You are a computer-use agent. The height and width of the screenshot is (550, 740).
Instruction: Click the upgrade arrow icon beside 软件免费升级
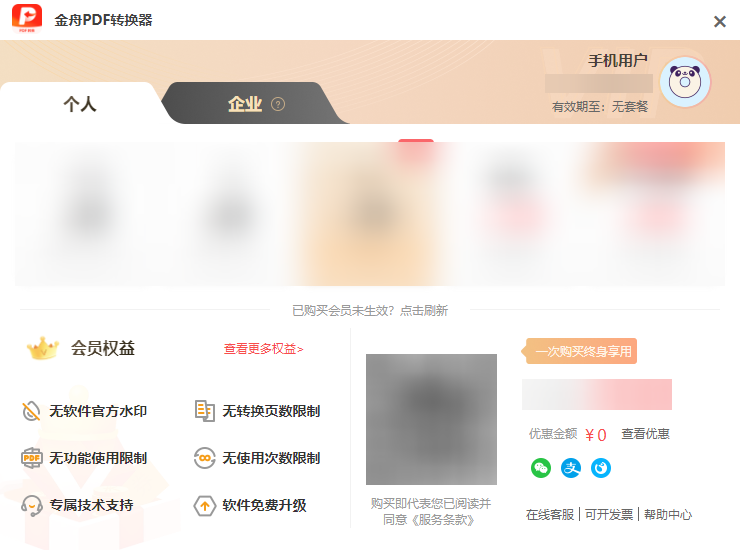pos(205,506)
